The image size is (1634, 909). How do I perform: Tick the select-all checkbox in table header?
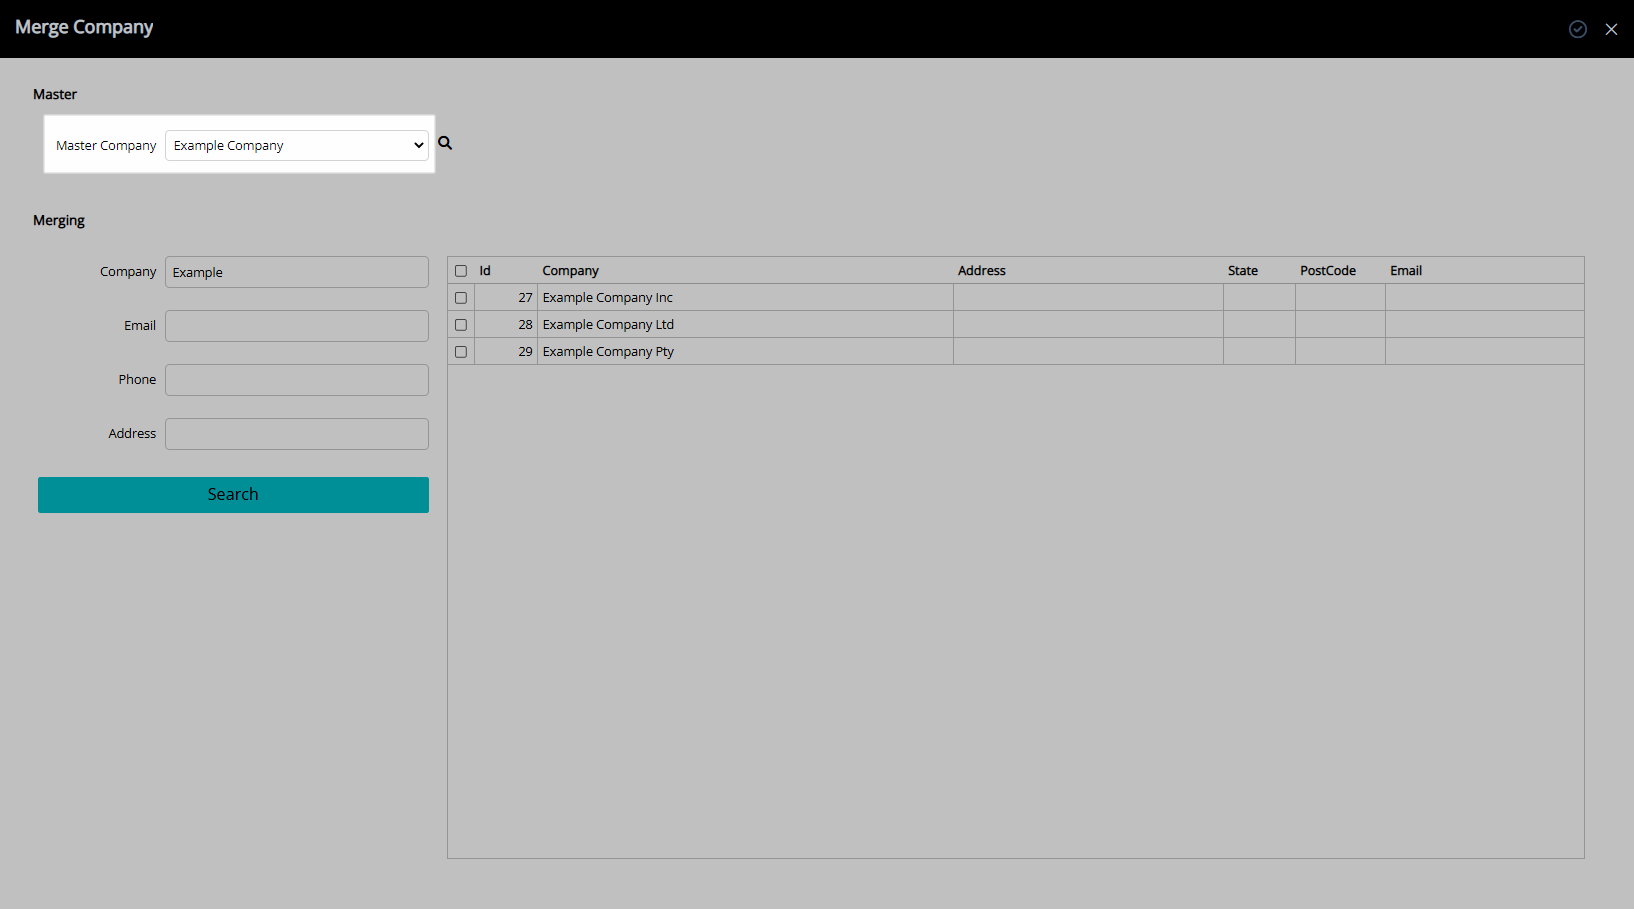pyautogui.click(x=461, y=271)
